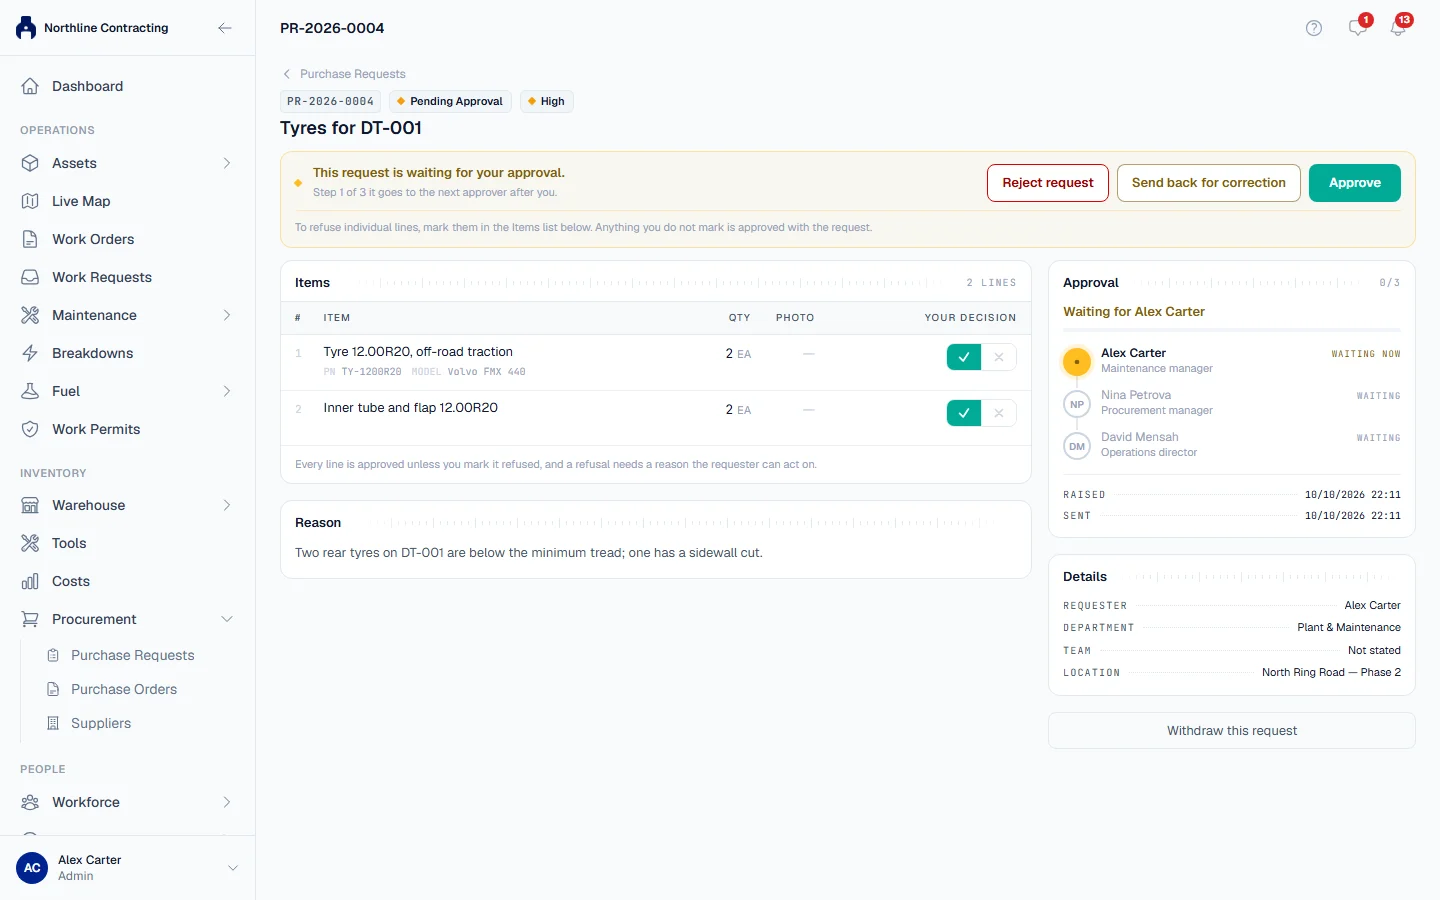
Task: Approve the Inner tube and flap line
Action: (964, 413)
